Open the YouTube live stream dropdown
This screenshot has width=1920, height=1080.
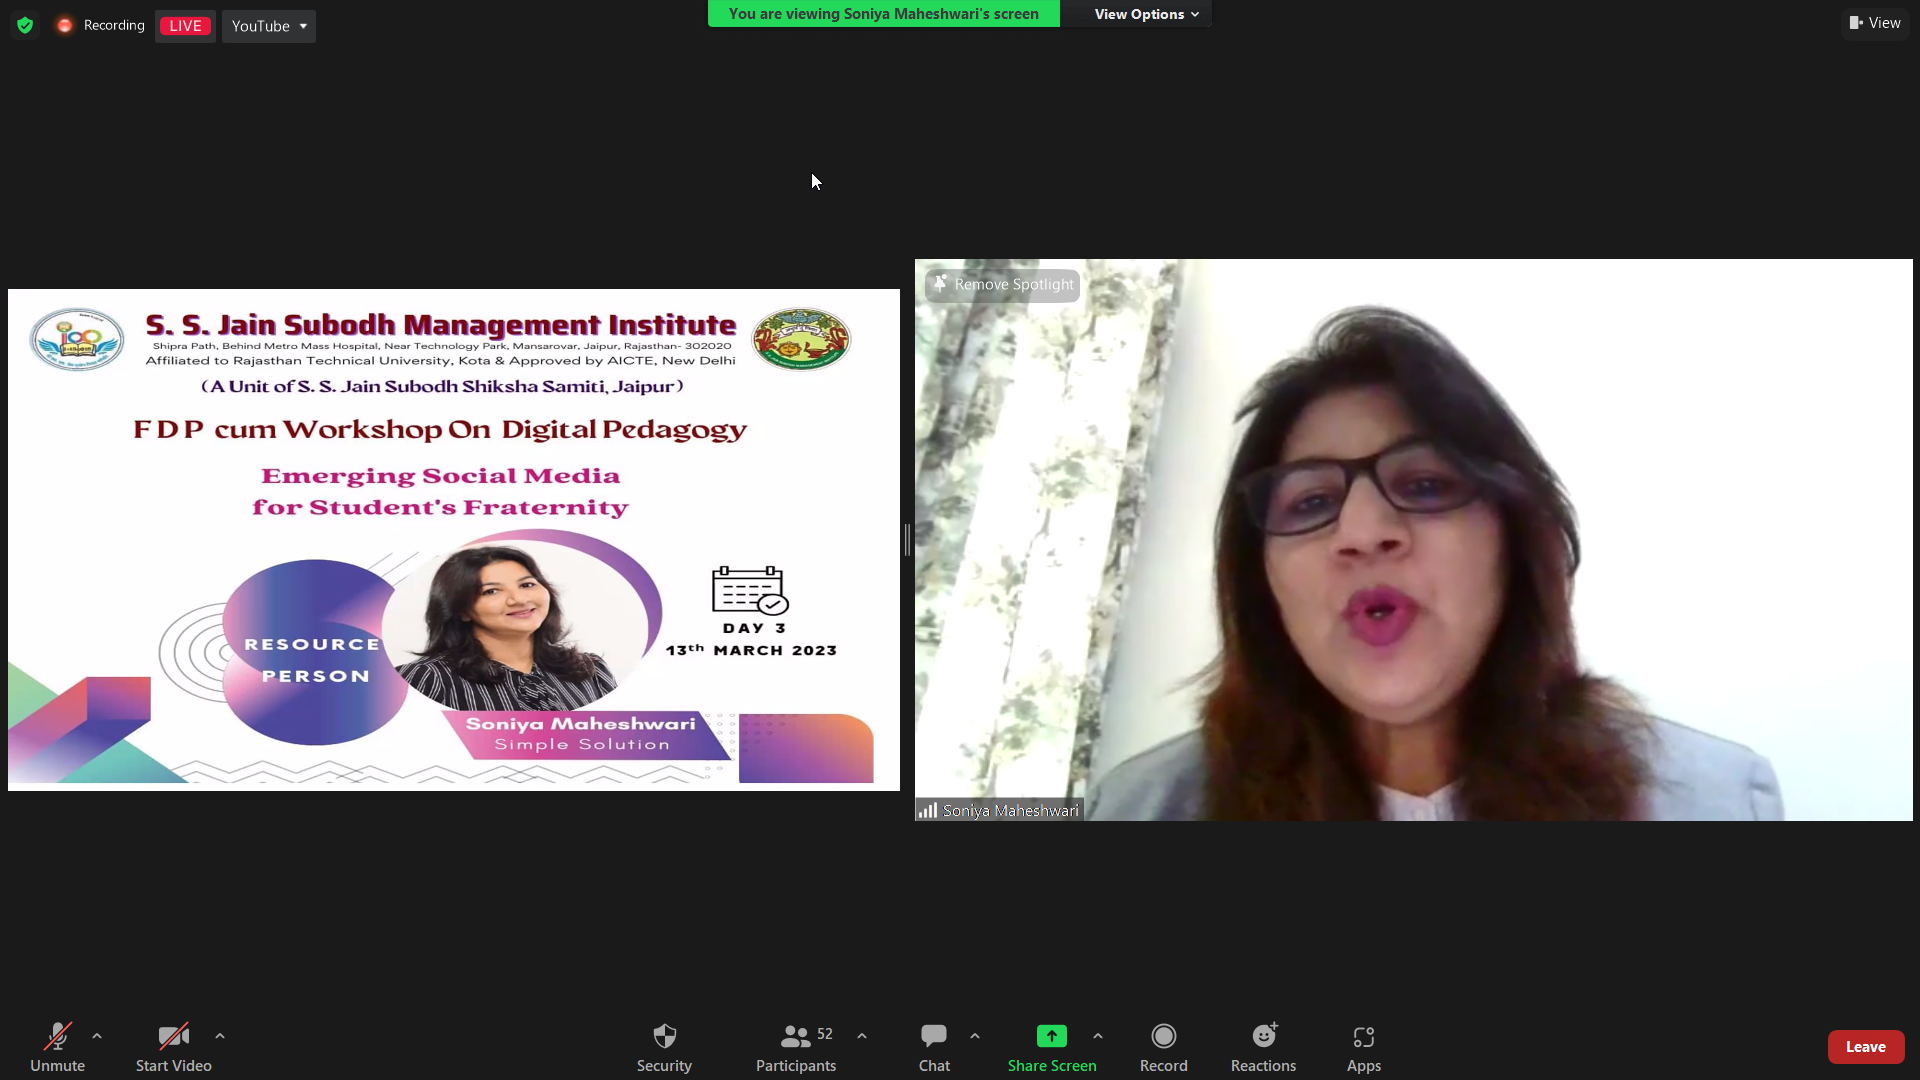point(269,26)
